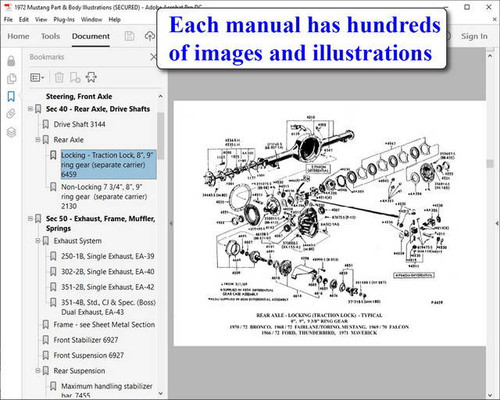This screenshot has height=400, width=500.
Task: Click the Bookmarks panel icon in sidebar
Action: [11, 97]
